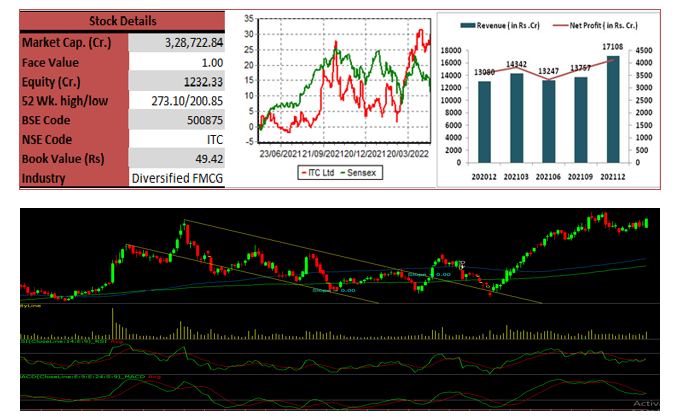Click the Revenue (in Rs .Cr) legend

[x=500, y=25]
